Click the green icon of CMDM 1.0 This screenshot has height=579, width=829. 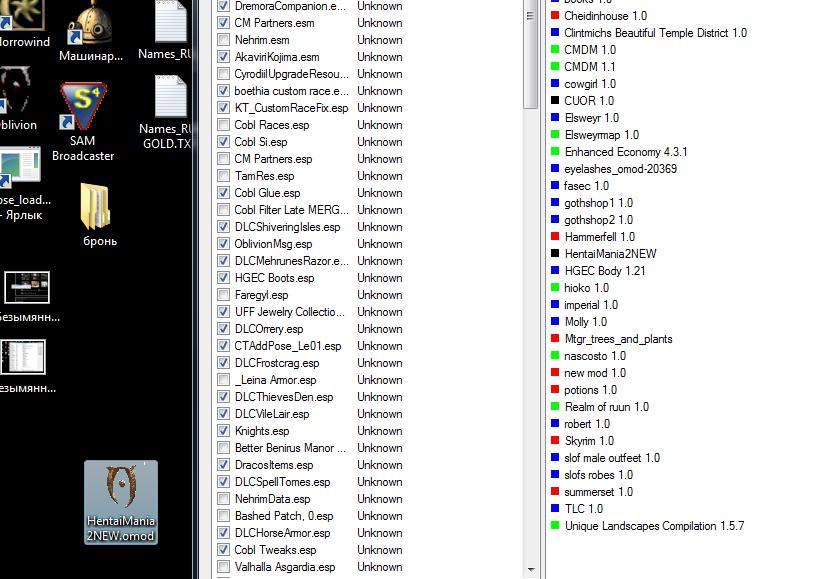[x=555, y=49]
